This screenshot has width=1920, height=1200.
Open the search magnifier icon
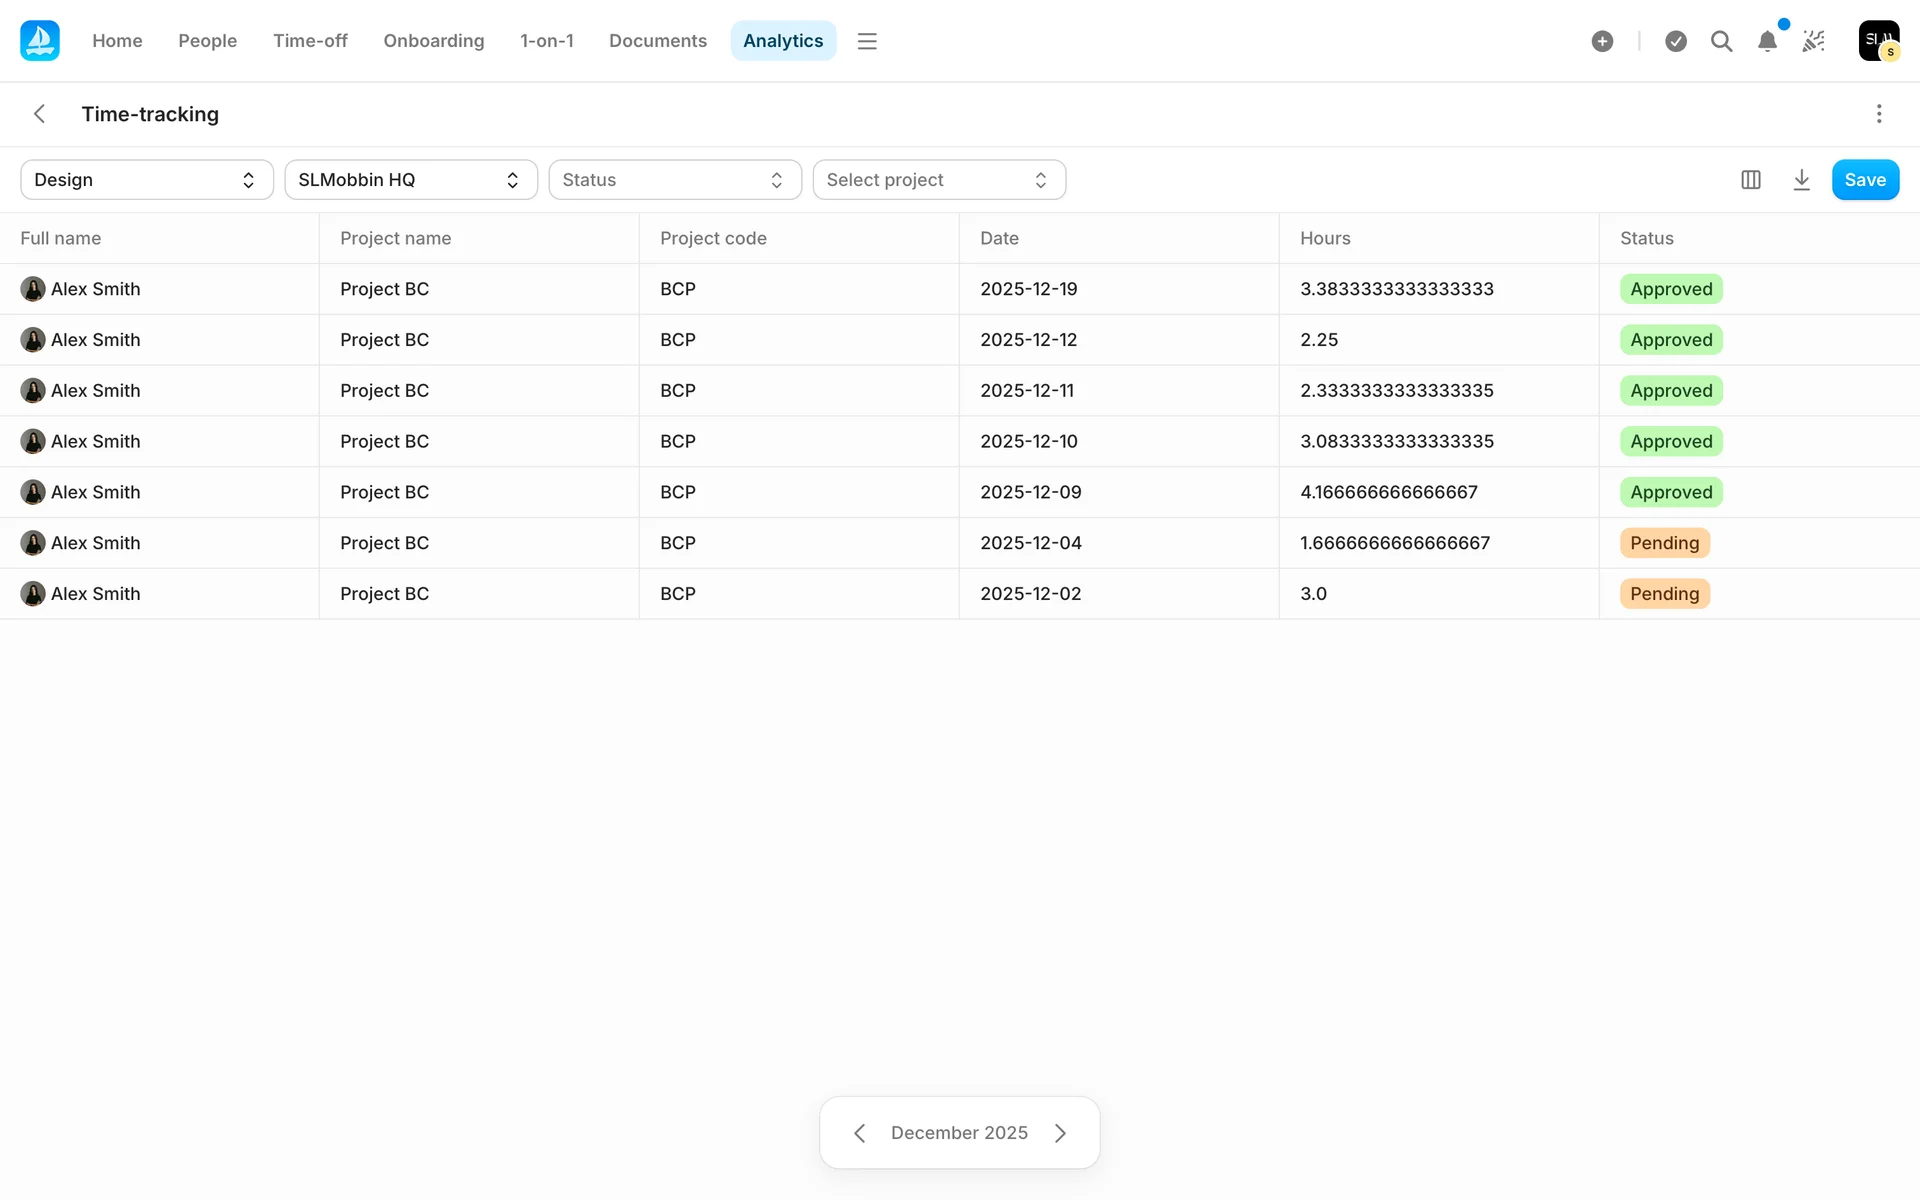[x=1721, y=41]
